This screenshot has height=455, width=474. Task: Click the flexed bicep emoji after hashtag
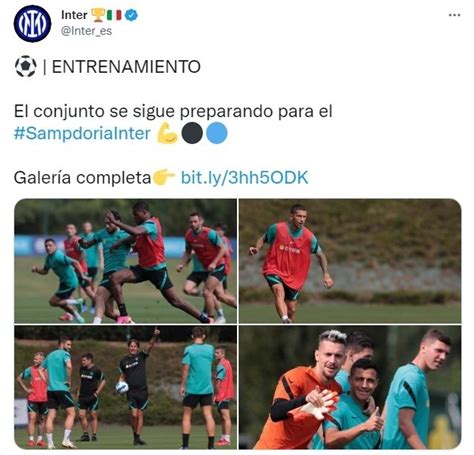tap(167, 133)
